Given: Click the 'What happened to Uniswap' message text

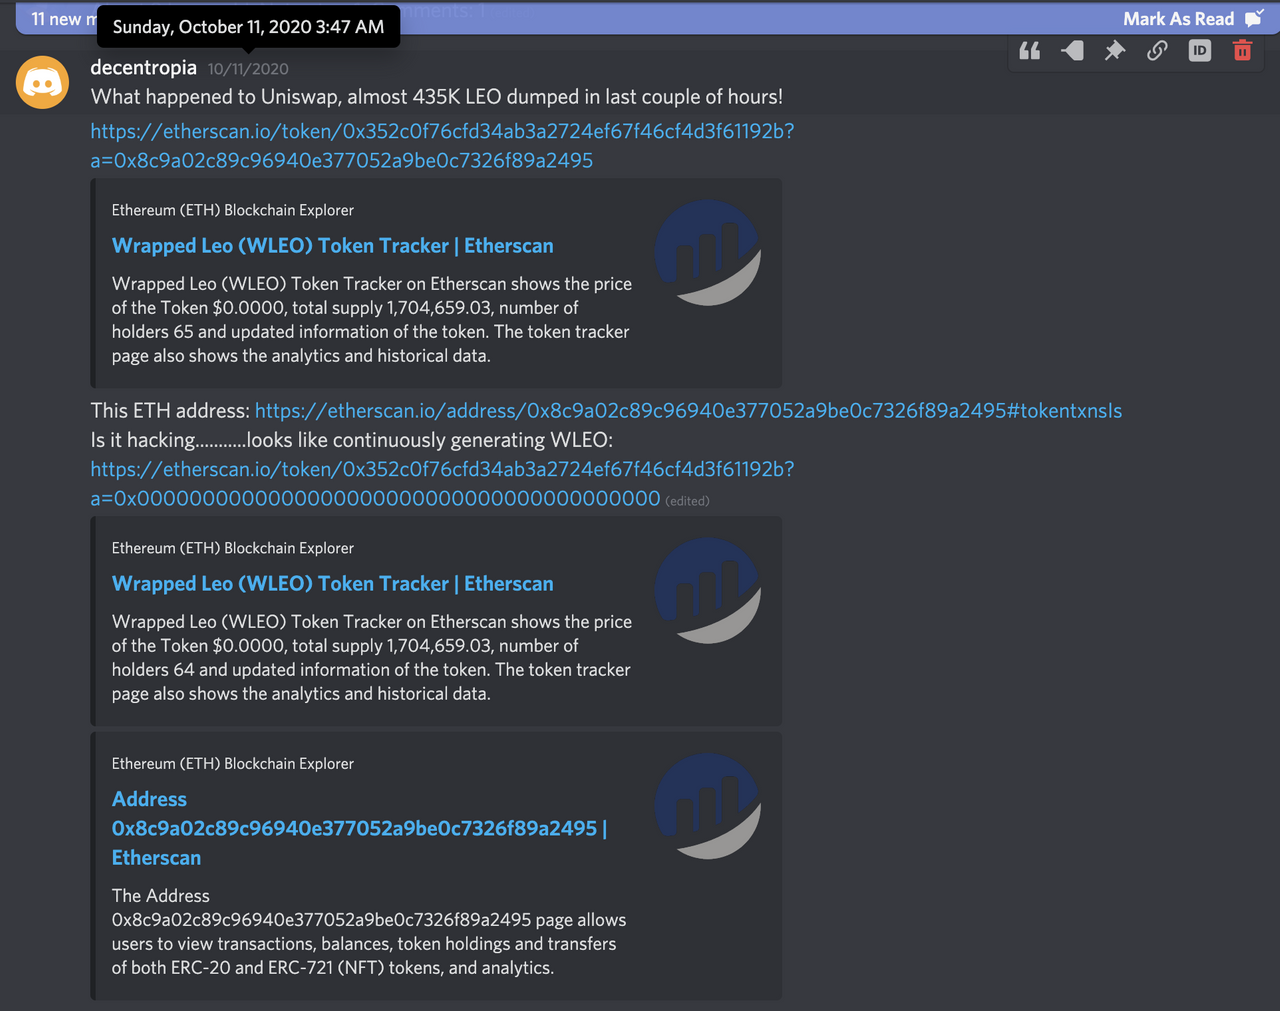Looking at the screenshot, I should tap(437, 97).
